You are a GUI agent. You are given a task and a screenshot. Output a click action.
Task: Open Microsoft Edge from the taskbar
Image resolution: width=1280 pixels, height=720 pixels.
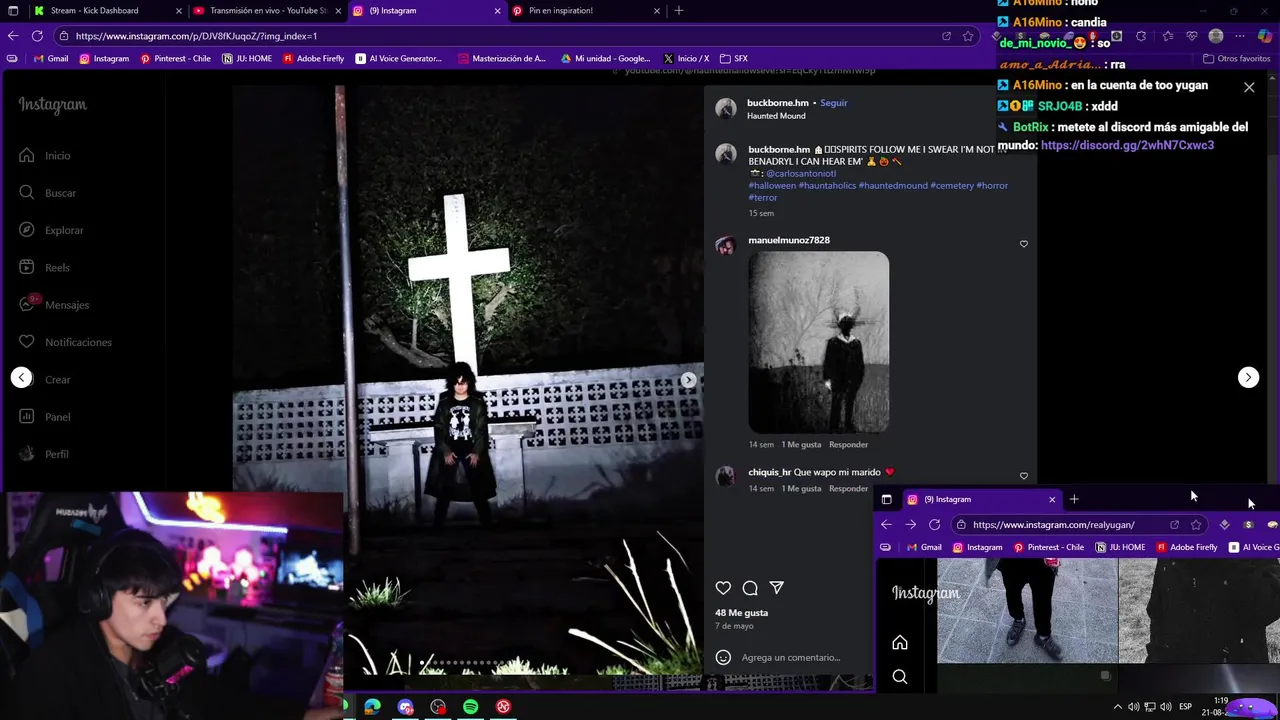372,707
